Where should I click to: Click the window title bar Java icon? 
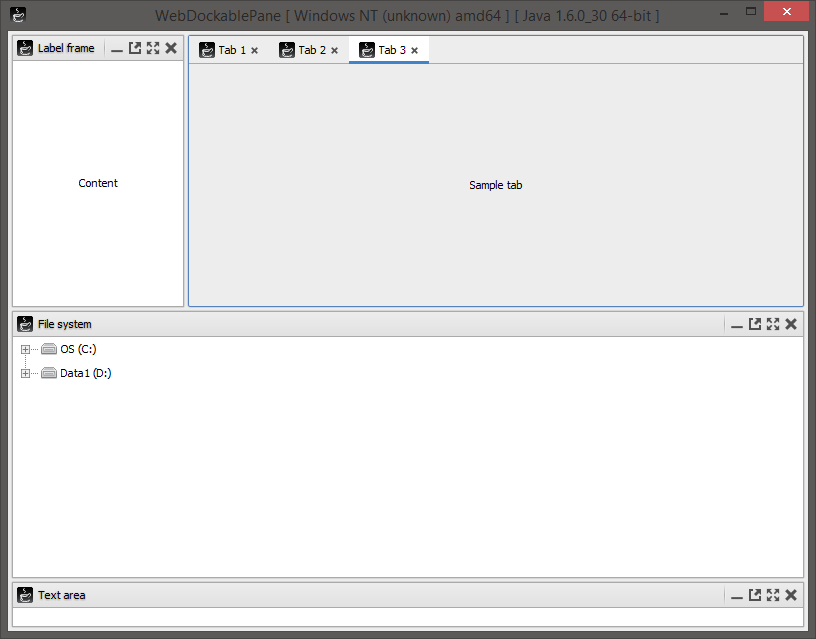[x=18, y=15]
